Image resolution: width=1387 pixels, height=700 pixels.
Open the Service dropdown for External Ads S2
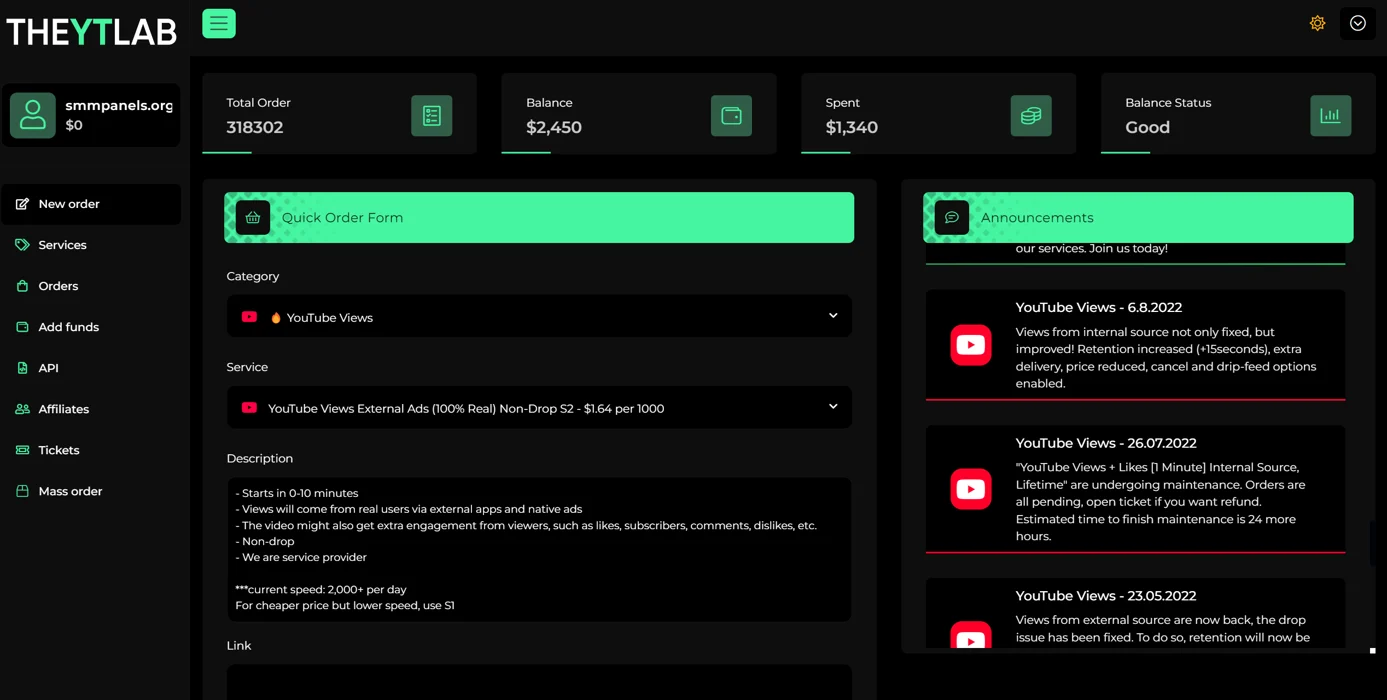tap(539, 407)
